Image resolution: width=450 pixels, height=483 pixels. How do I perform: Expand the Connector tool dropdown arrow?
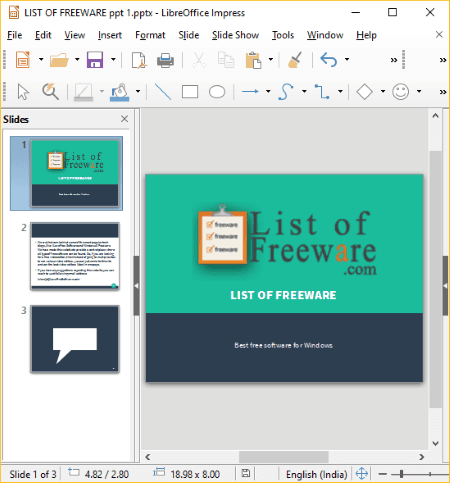click(x=340, y=91)
